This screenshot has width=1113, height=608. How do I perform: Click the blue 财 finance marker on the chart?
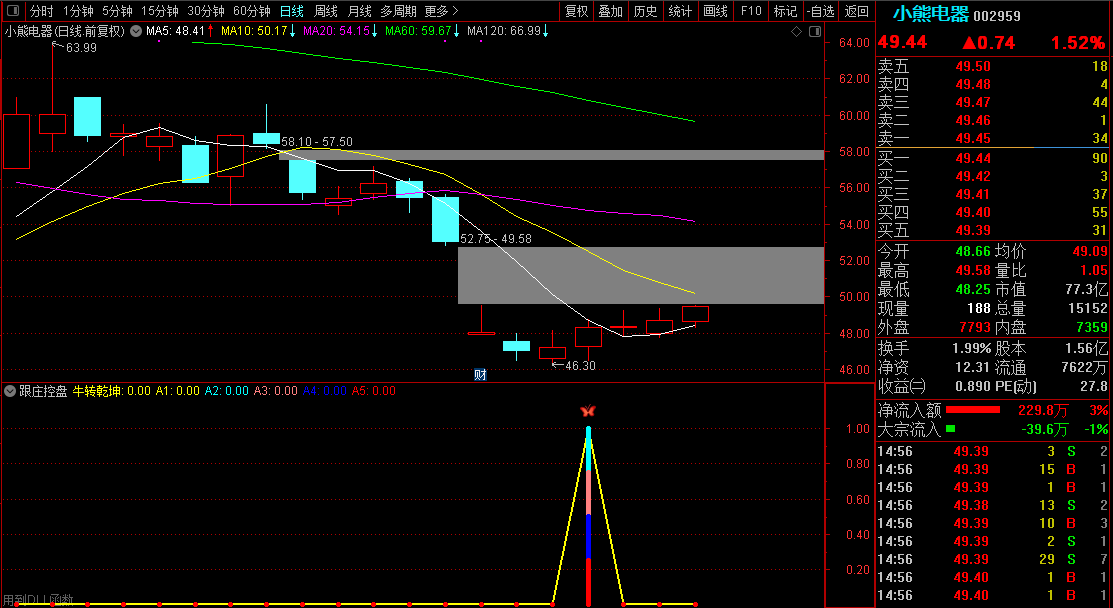480,375
